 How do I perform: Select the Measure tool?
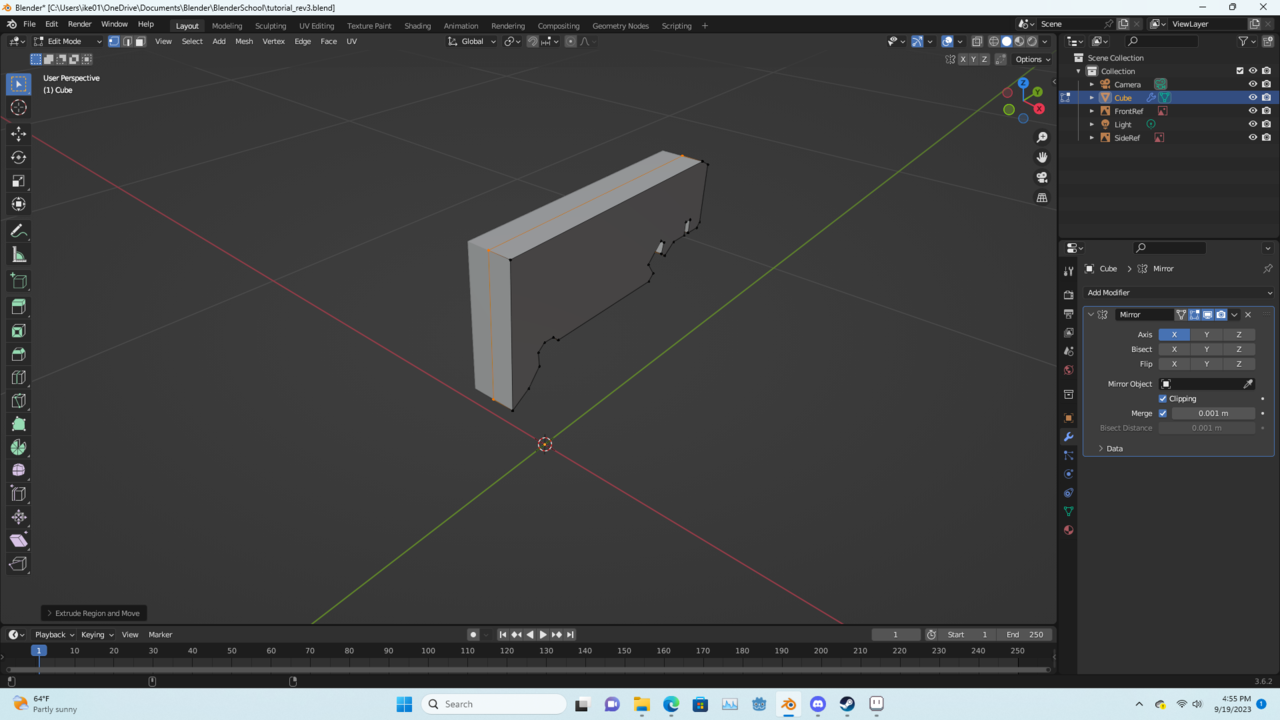[x=18, y=255]
